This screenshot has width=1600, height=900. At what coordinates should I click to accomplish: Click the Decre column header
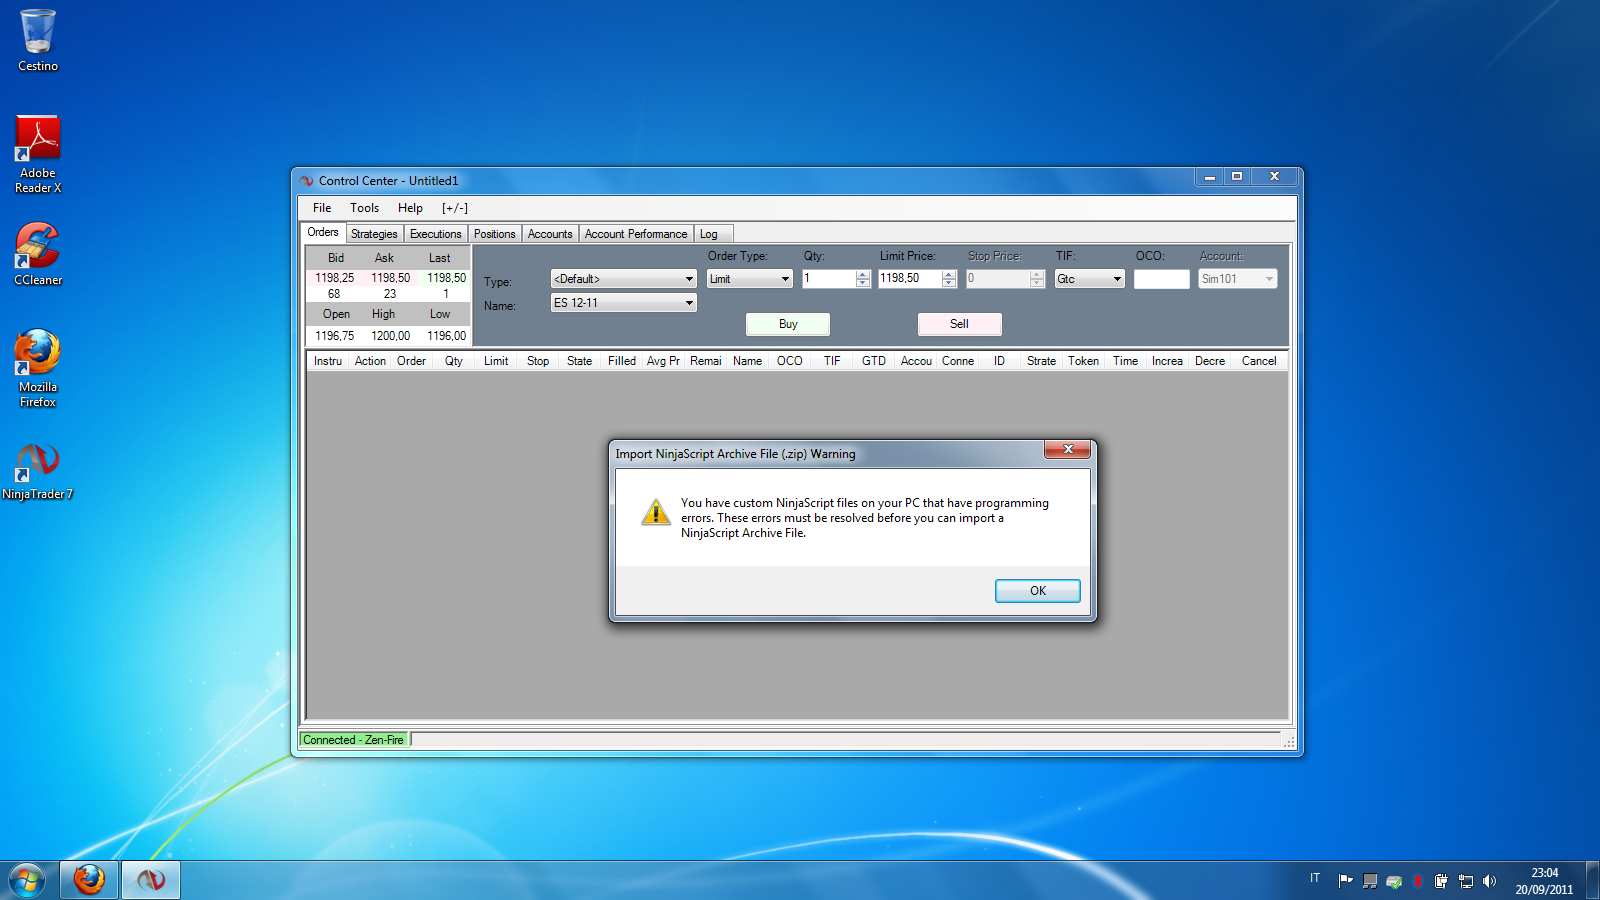click(1210, 361)
